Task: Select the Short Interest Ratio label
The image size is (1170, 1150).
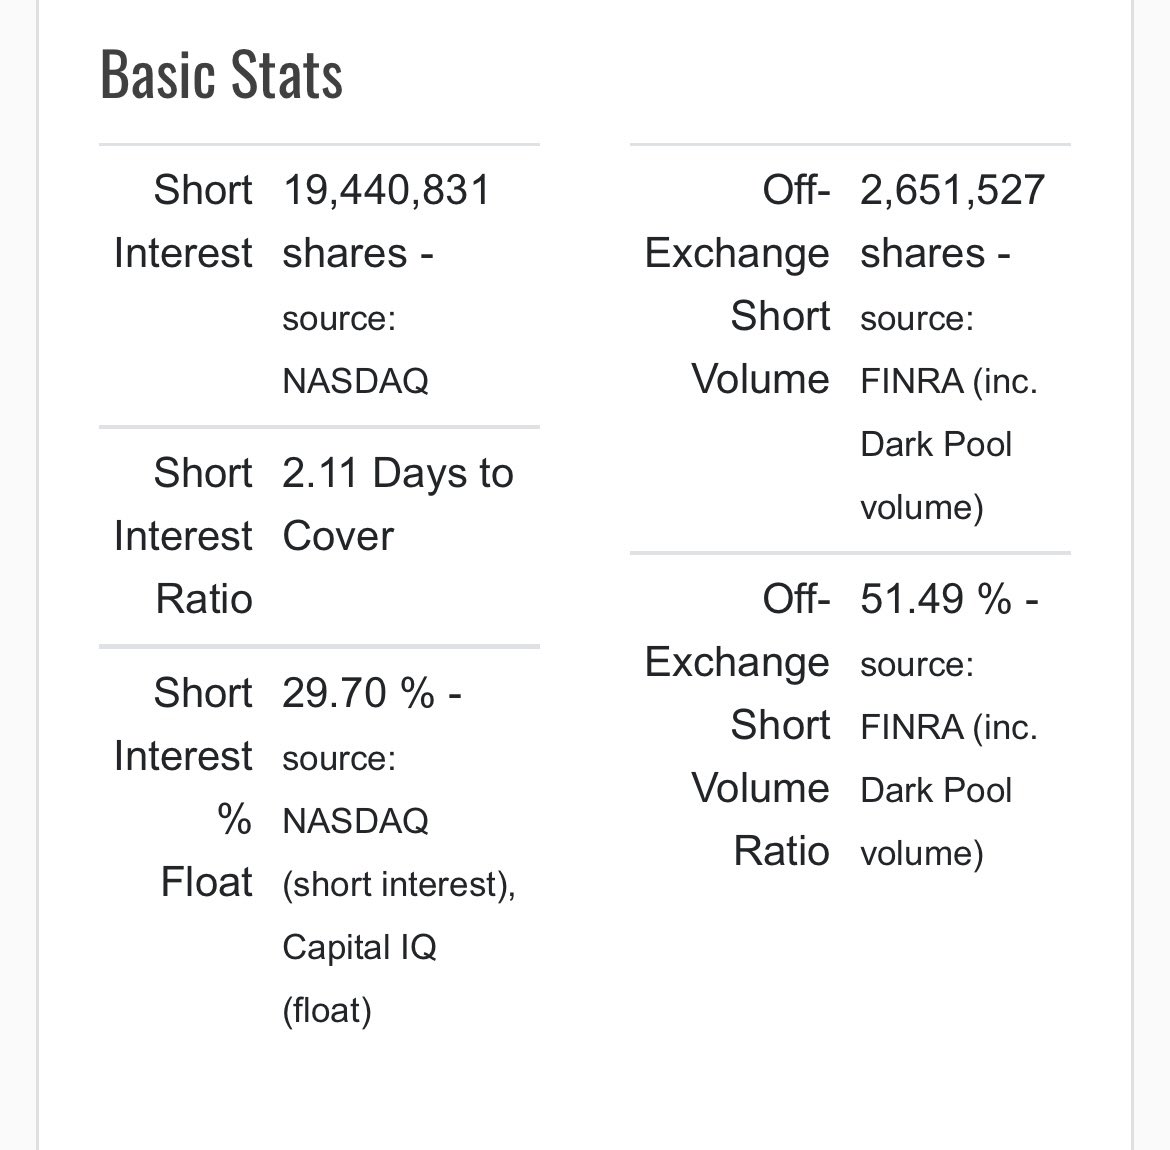Action: pos(183,536)
